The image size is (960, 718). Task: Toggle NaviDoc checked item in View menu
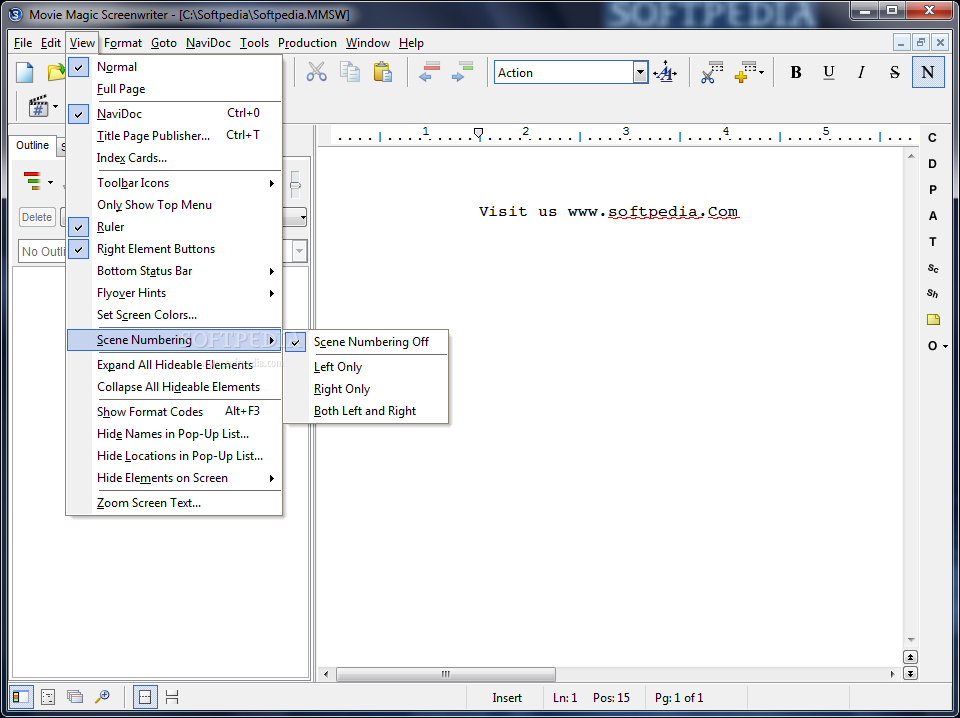click(174, 113)
